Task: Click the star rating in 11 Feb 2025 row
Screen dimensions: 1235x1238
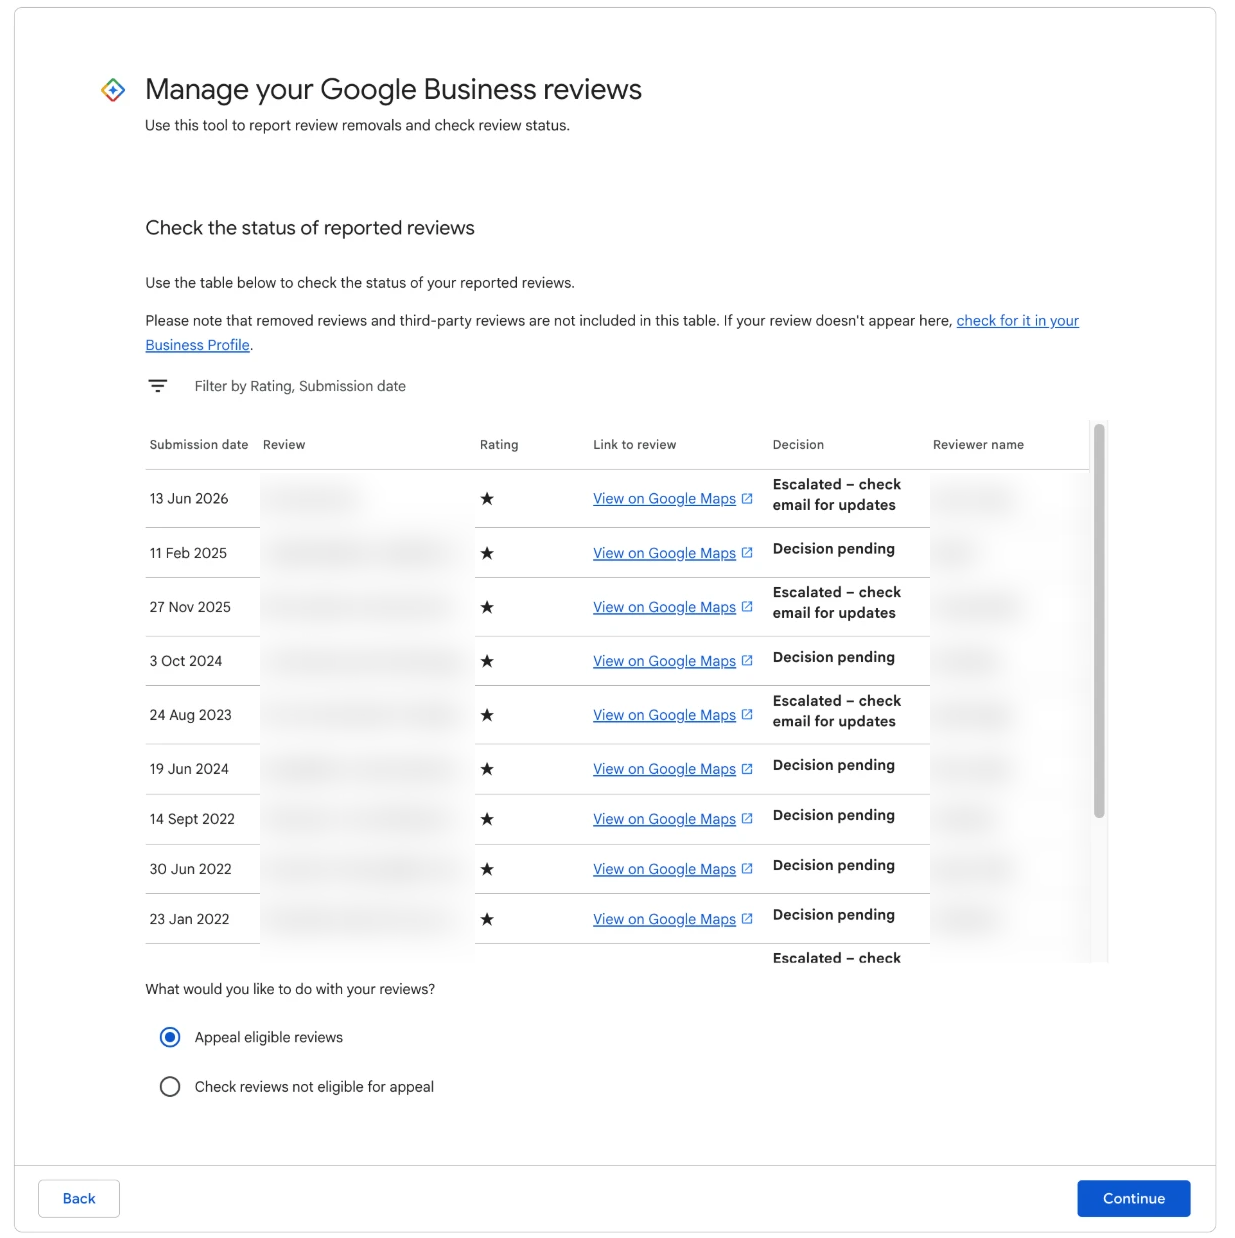Action: (x=487, y=553)
